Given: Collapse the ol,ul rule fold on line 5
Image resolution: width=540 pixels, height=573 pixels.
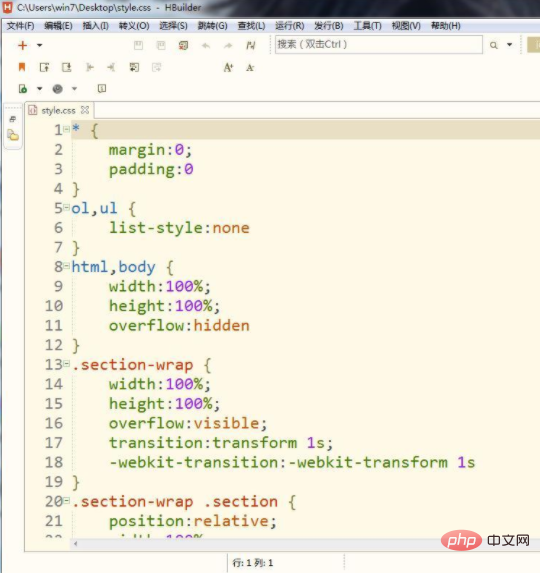Looking at the screenshot, I should 66,207.
